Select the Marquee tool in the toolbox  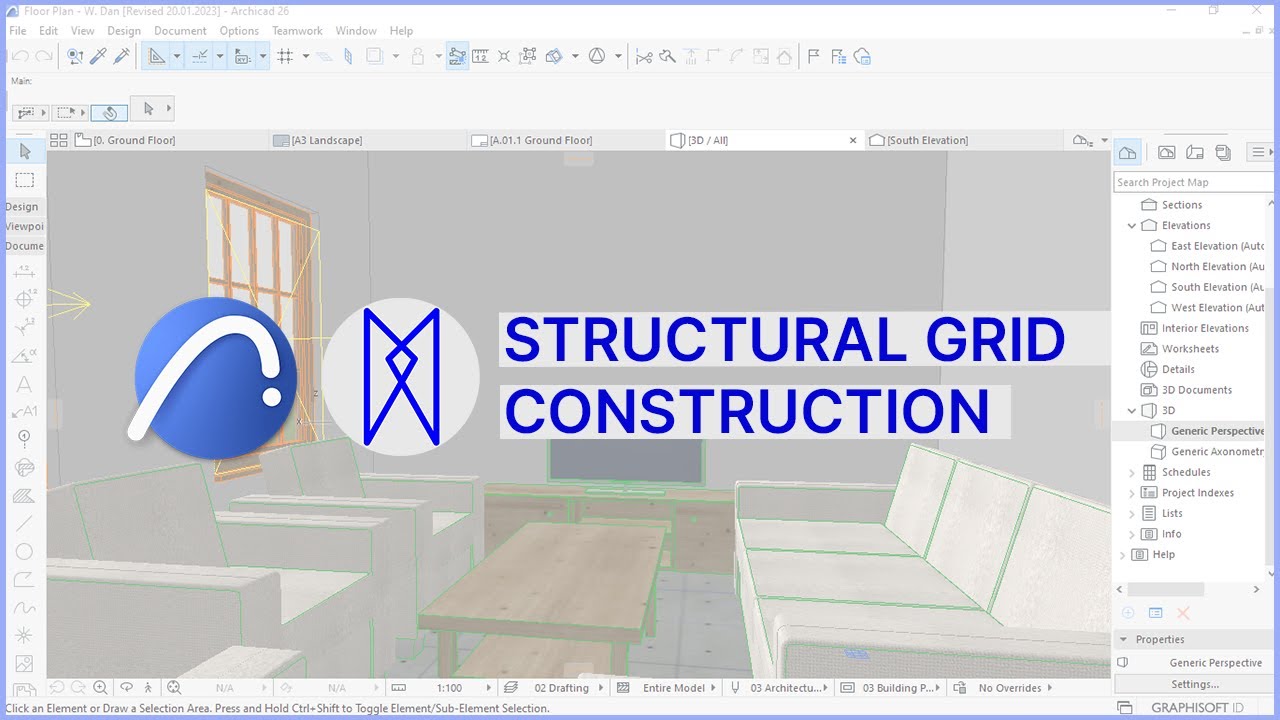pos(25,180)
